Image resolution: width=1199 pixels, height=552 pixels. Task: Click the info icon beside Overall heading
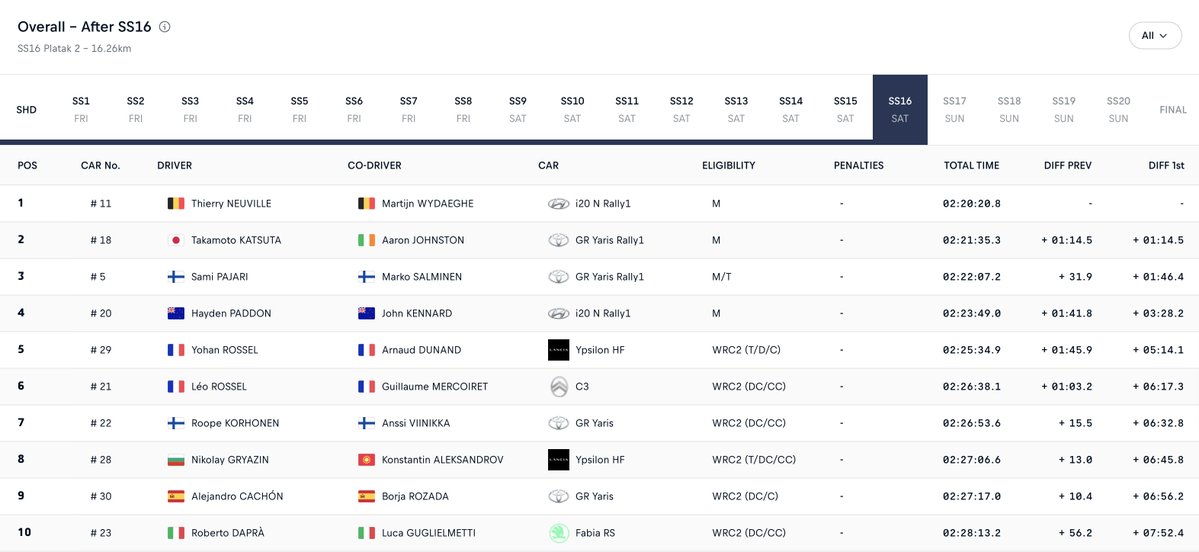click(165, 27)
